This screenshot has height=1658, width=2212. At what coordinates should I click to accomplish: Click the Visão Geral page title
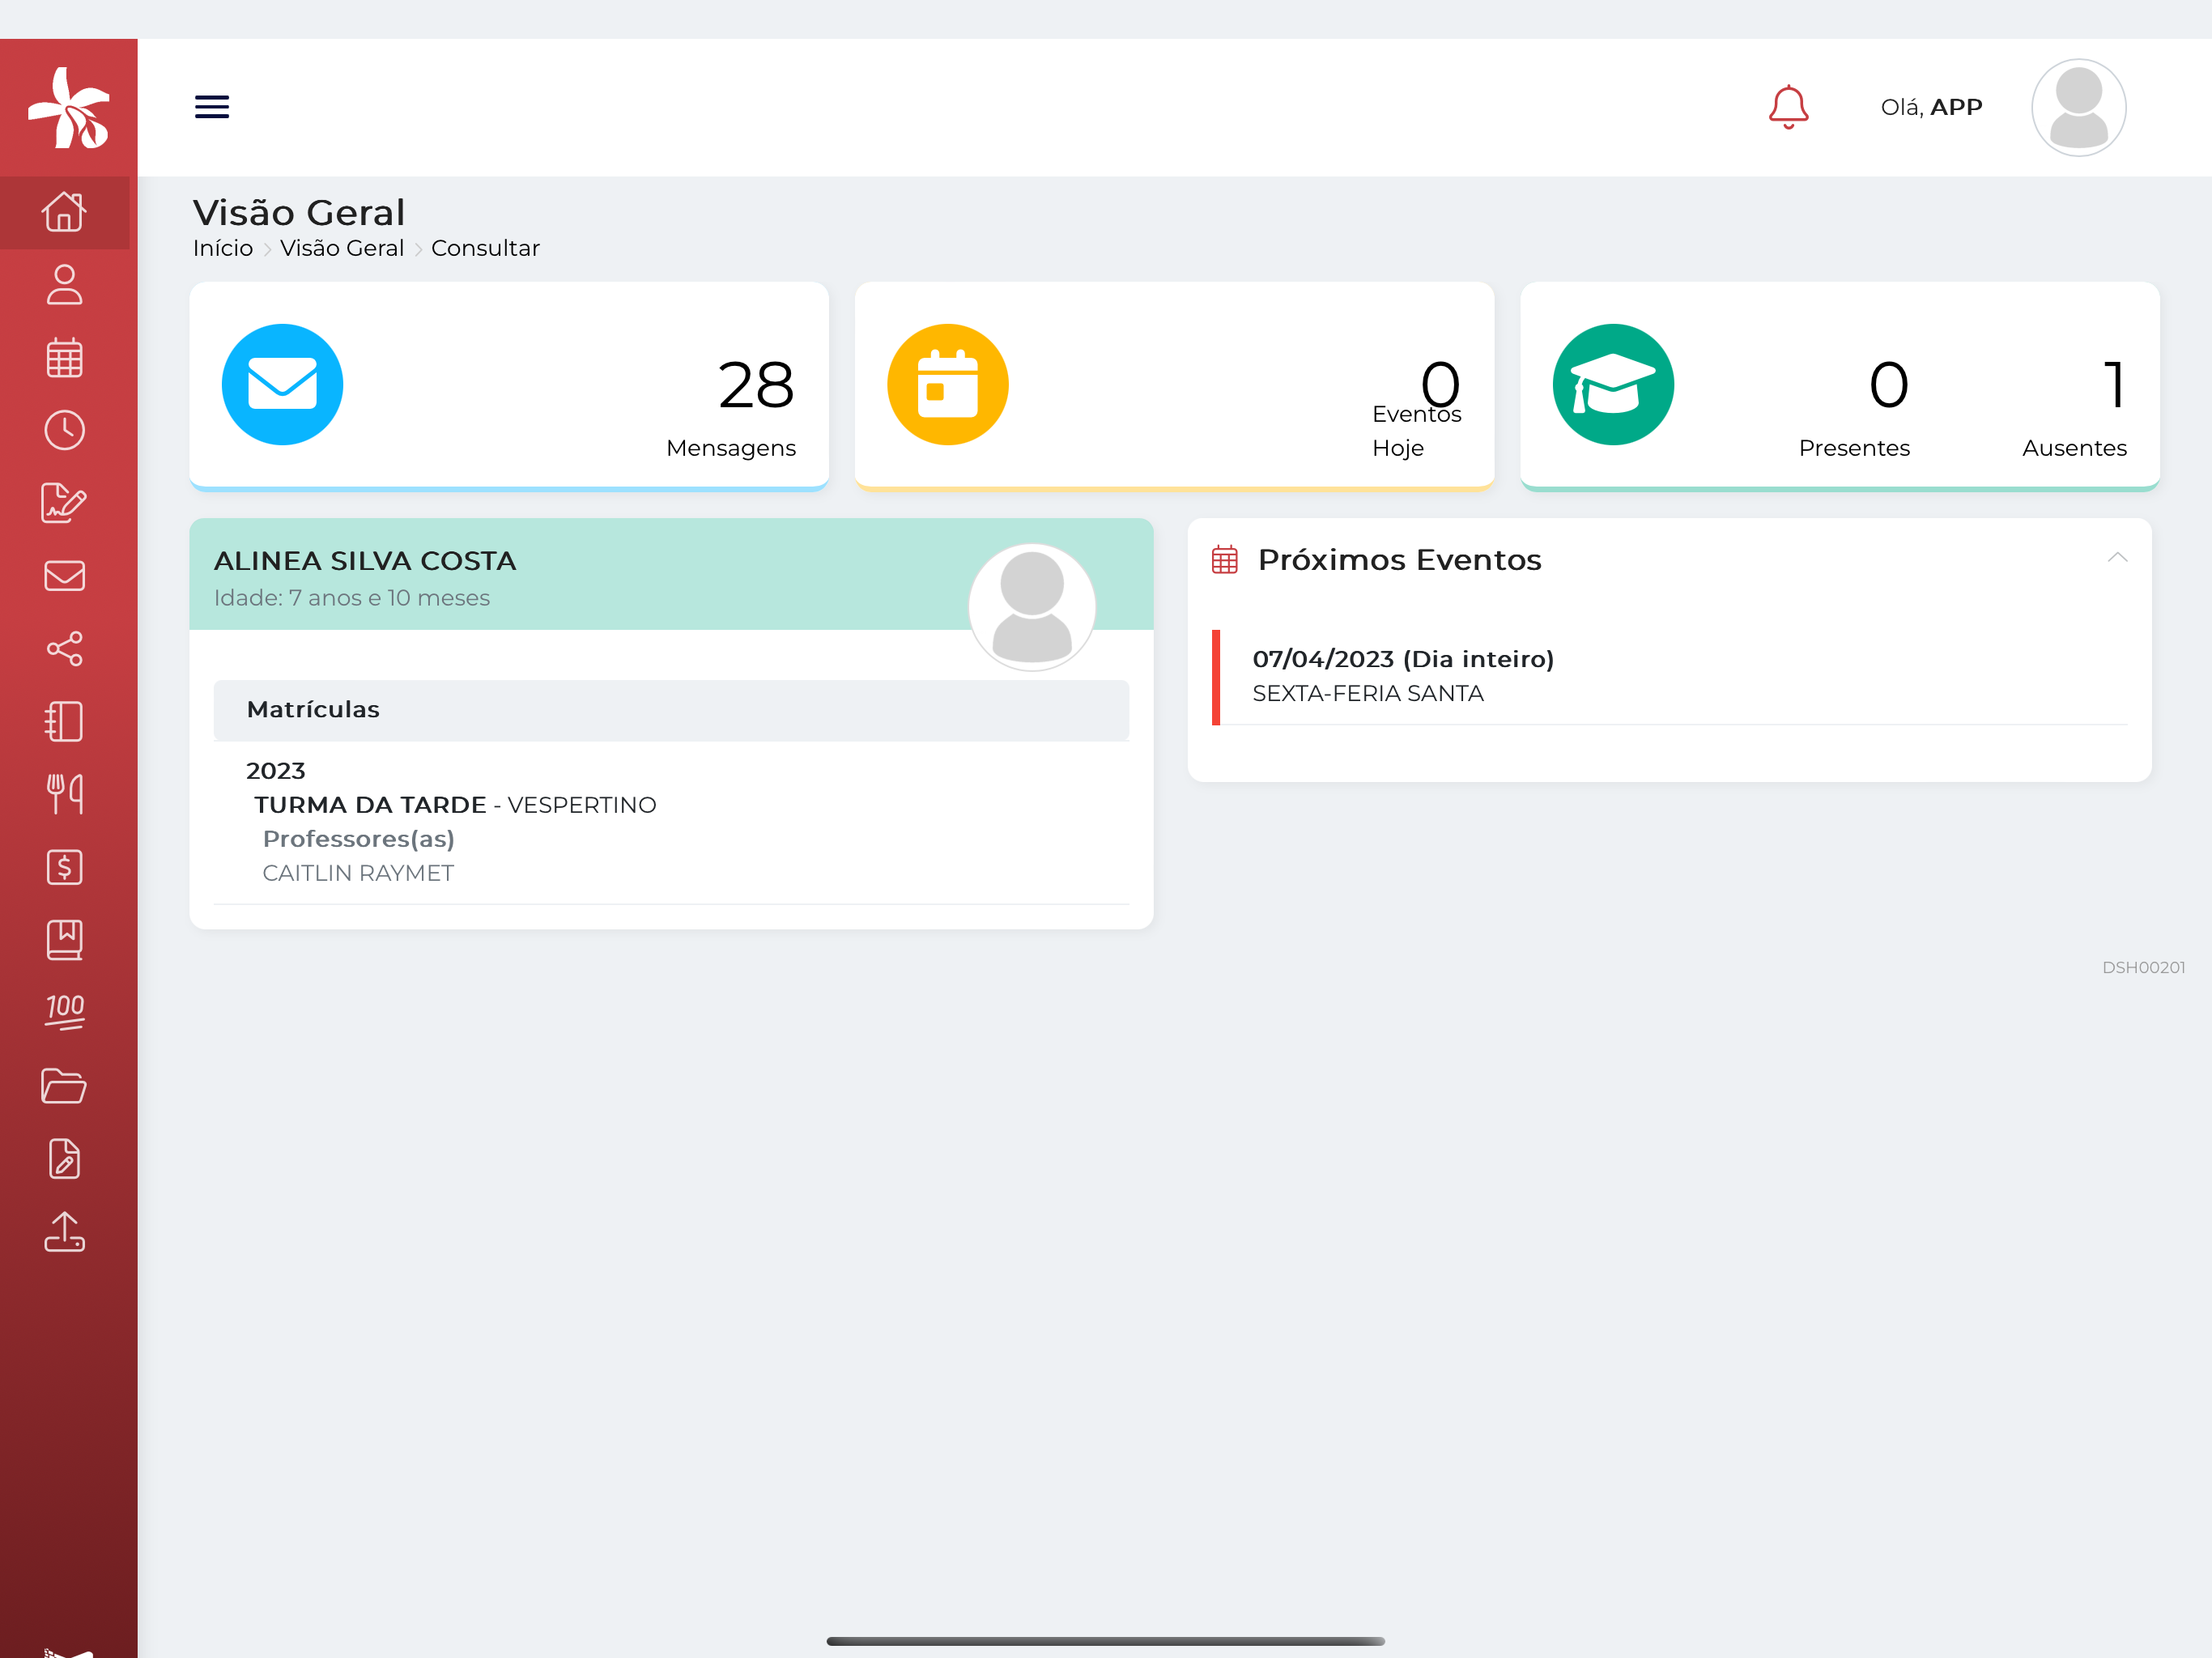(299, 212)
